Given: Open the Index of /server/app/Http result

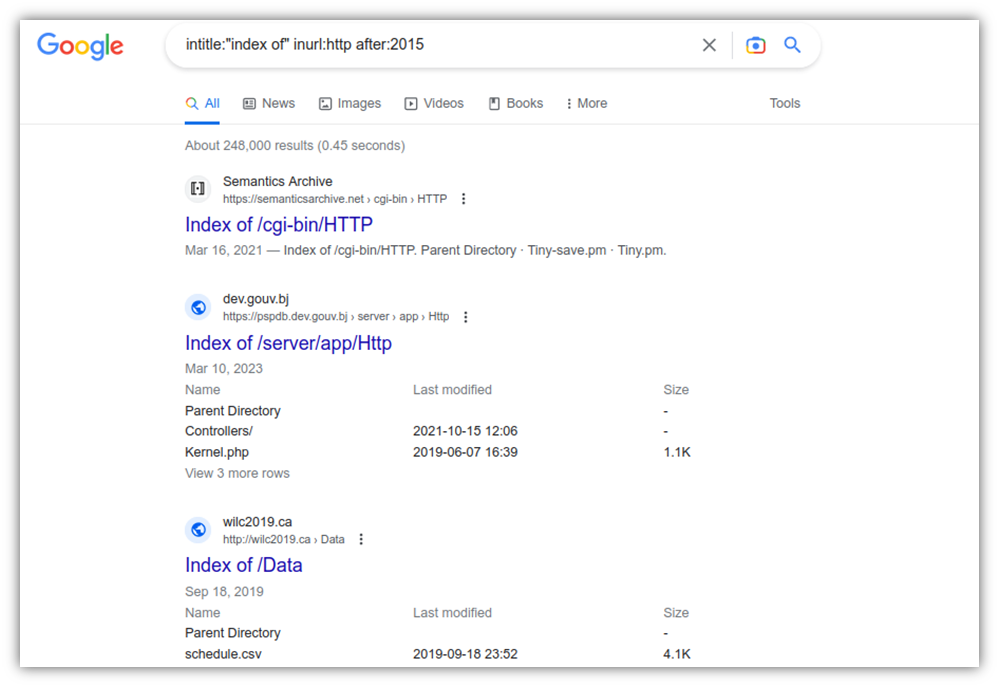Looking at the screenshot, I should [x=288, y=343].
